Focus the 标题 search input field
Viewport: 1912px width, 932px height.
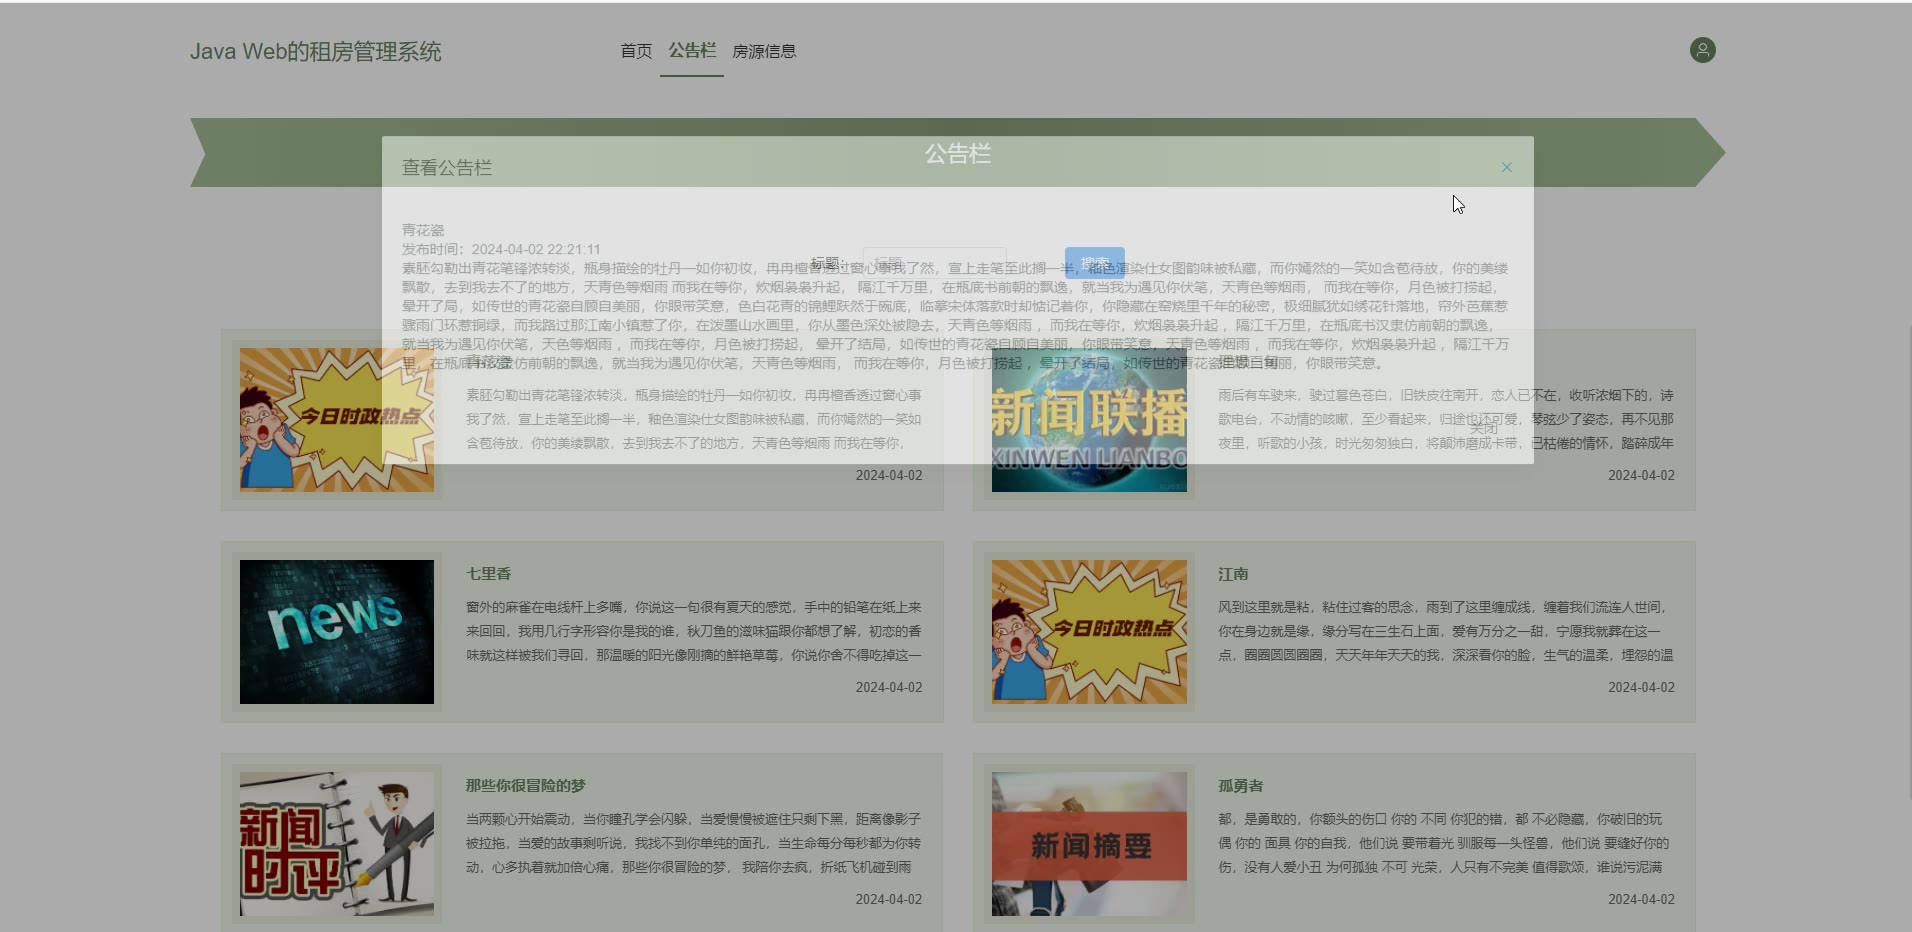[x=934, y=263]
